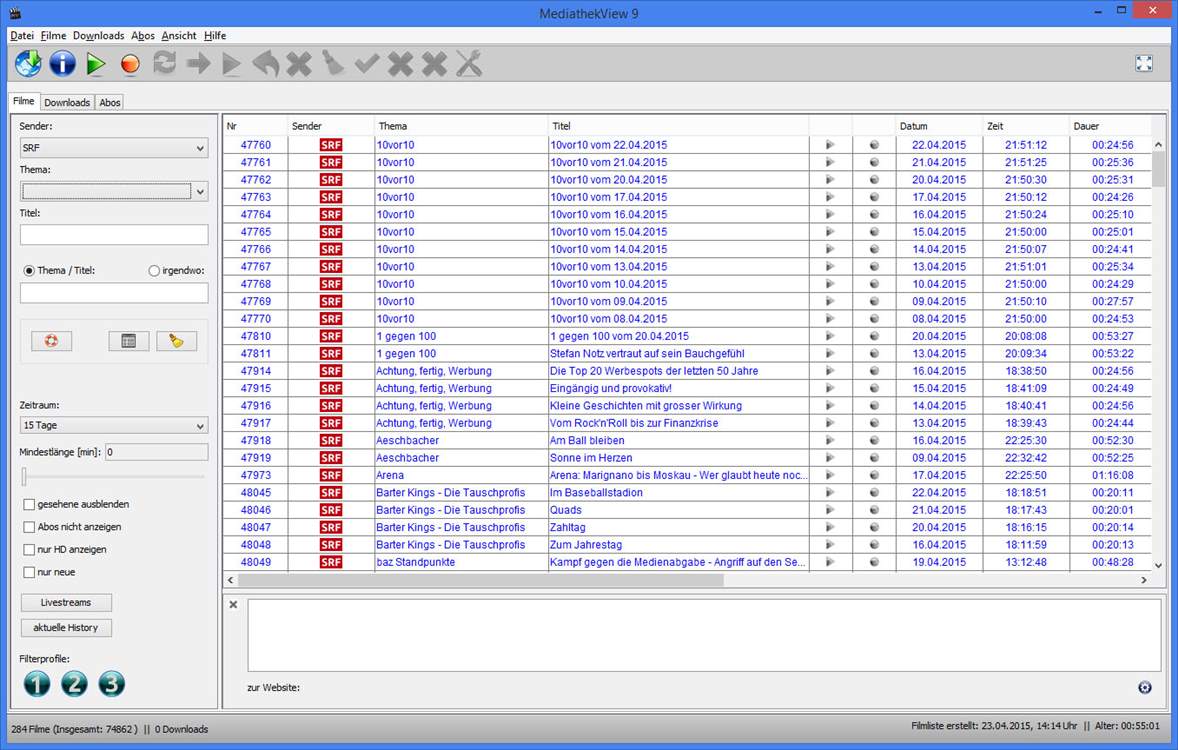Open the Downloads menu in menu bar
1178x750 pixels.
click(98, 35)
